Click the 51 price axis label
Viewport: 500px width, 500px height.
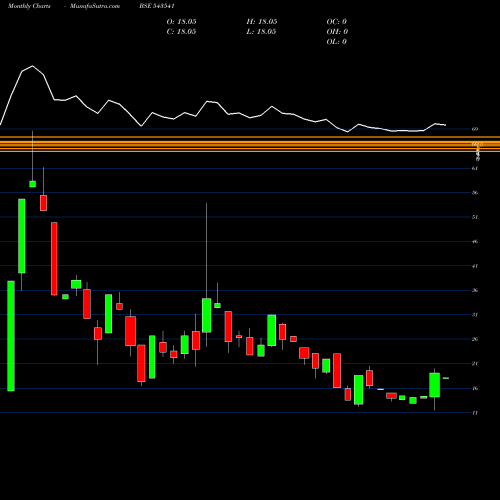[475, 217]
